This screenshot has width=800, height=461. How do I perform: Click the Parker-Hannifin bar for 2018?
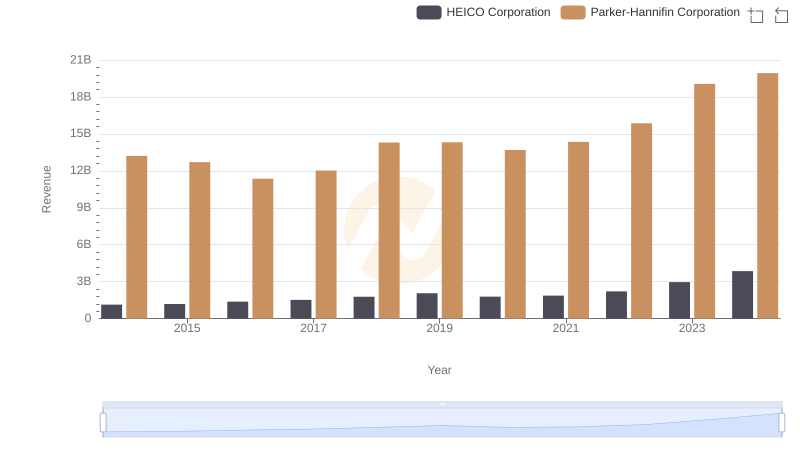[x=389, y=230]
